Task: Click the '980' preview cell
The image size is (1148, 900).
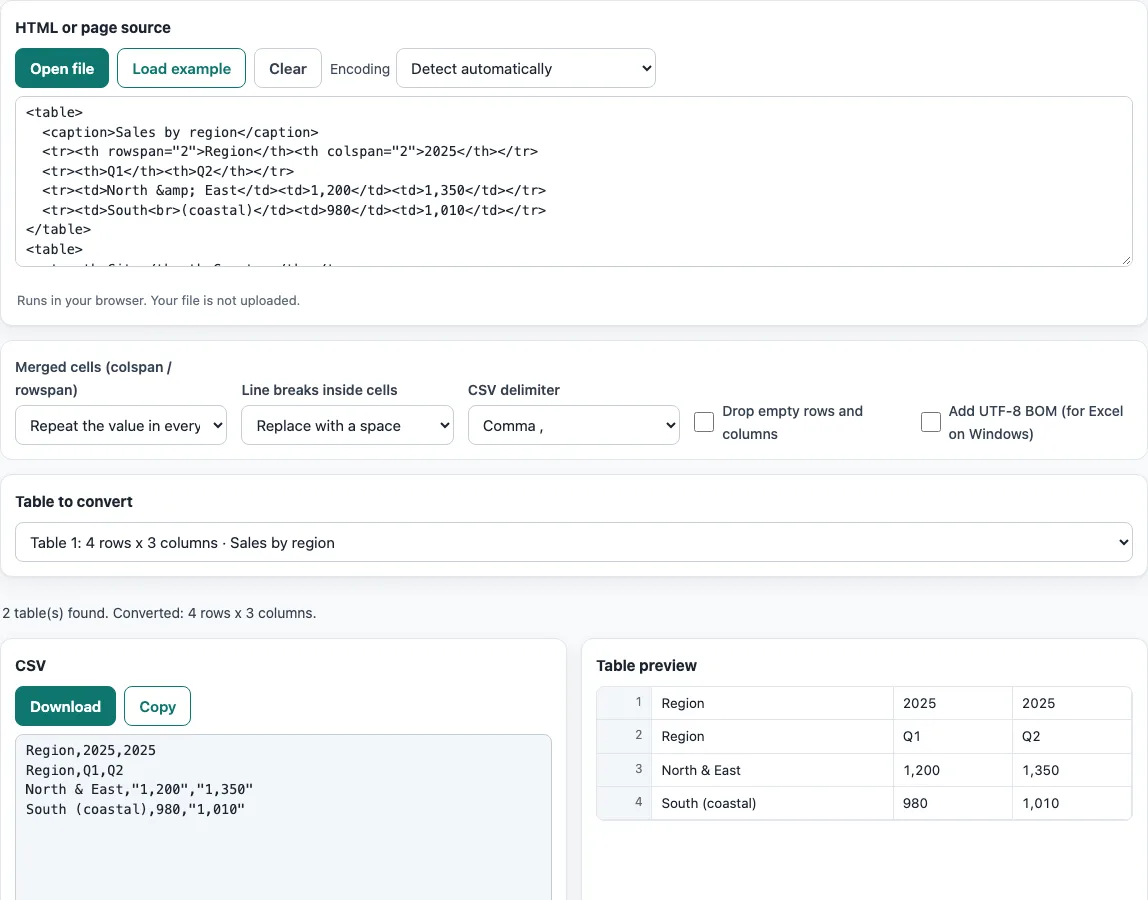Action: [x=953, y=803]
